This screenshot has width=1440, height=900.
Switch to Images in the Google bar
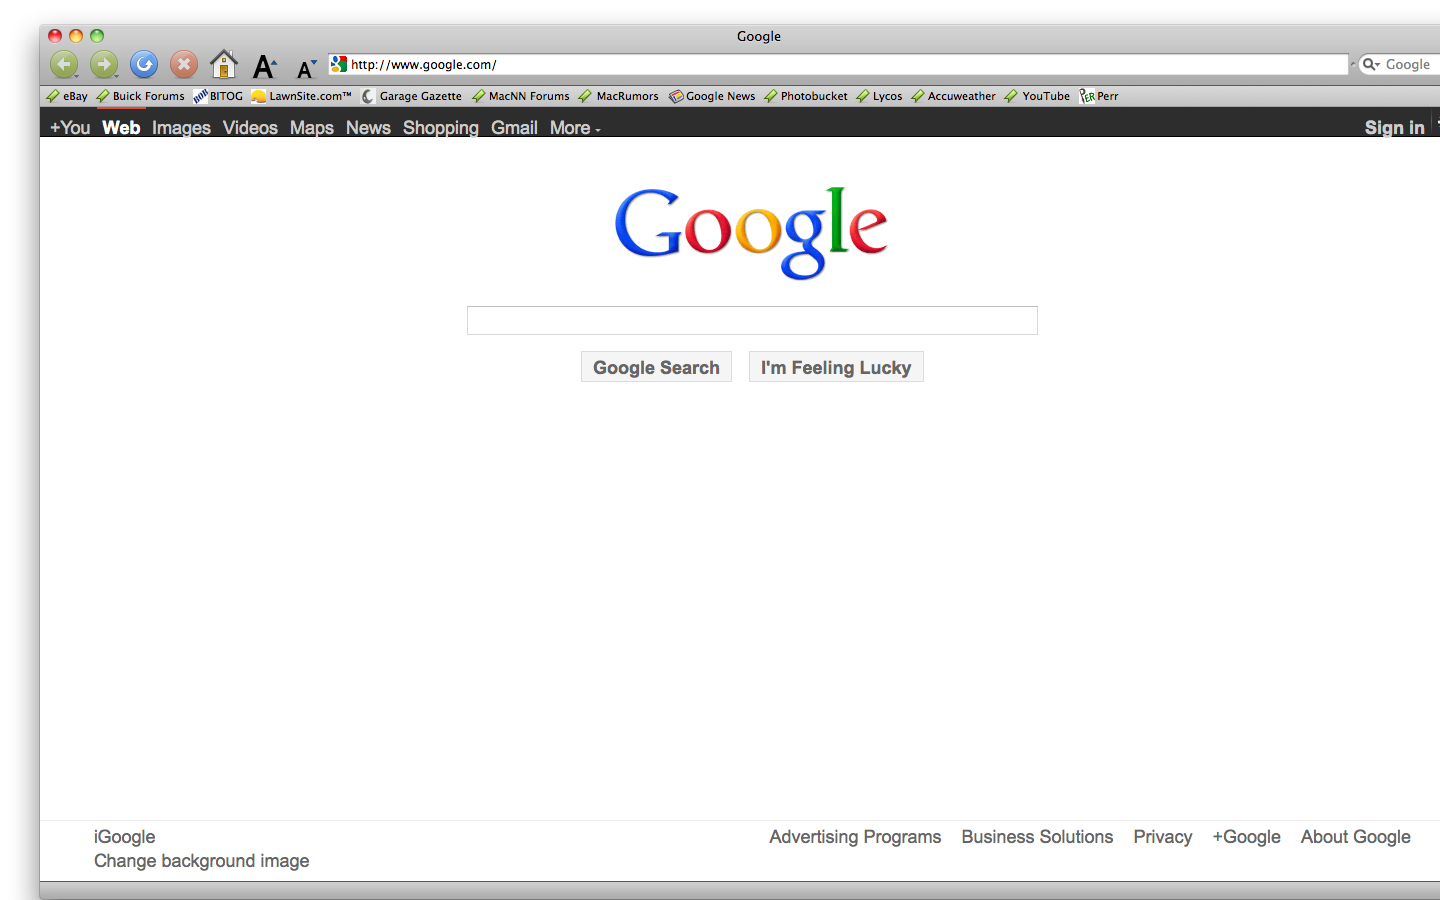(x=181, y=127)
